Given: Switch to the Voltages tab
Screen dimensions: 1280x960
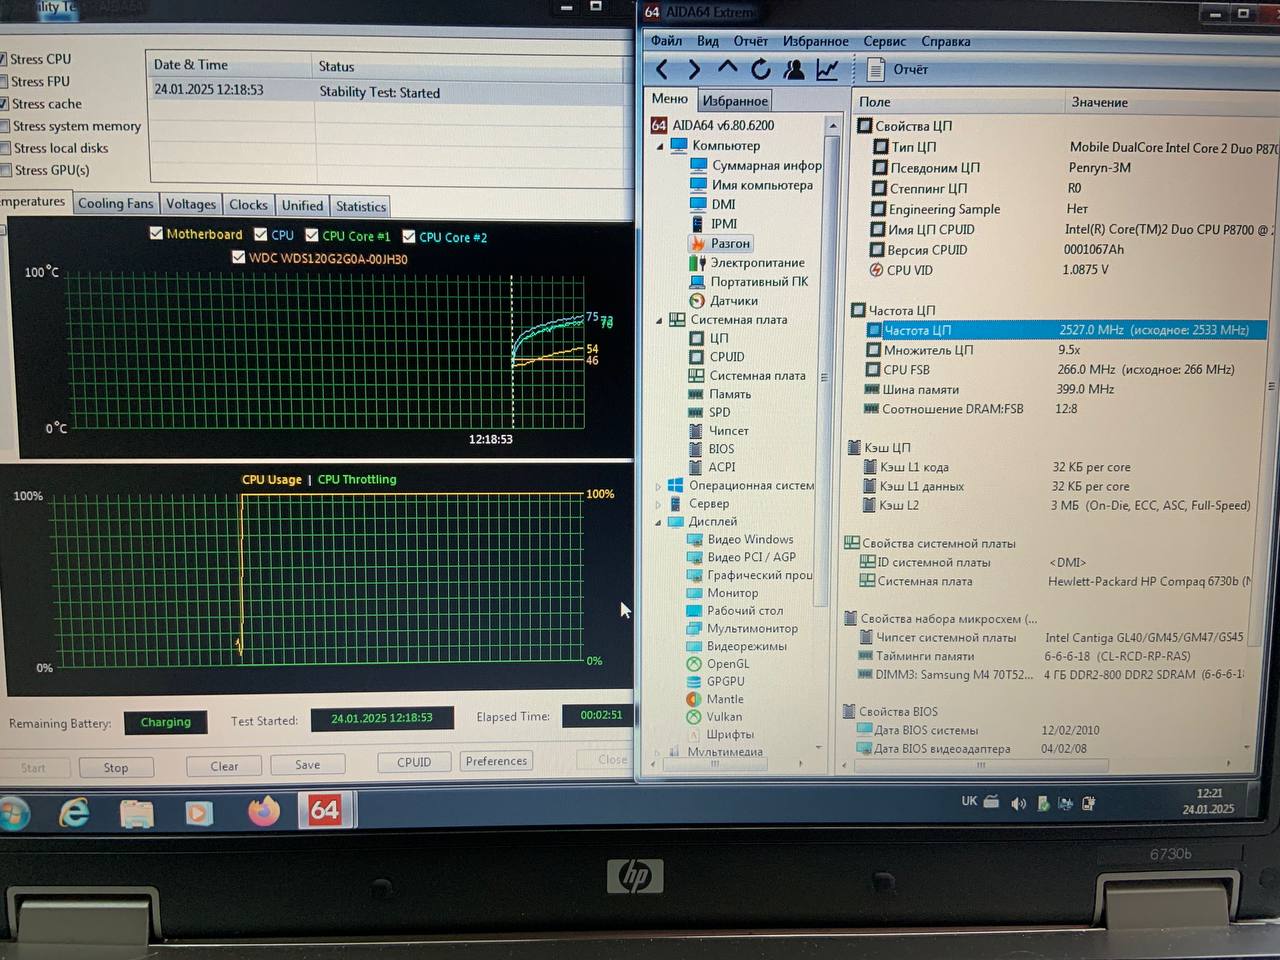Looking at the screenshot, I should pyautogui.click(x=191, y=204).
